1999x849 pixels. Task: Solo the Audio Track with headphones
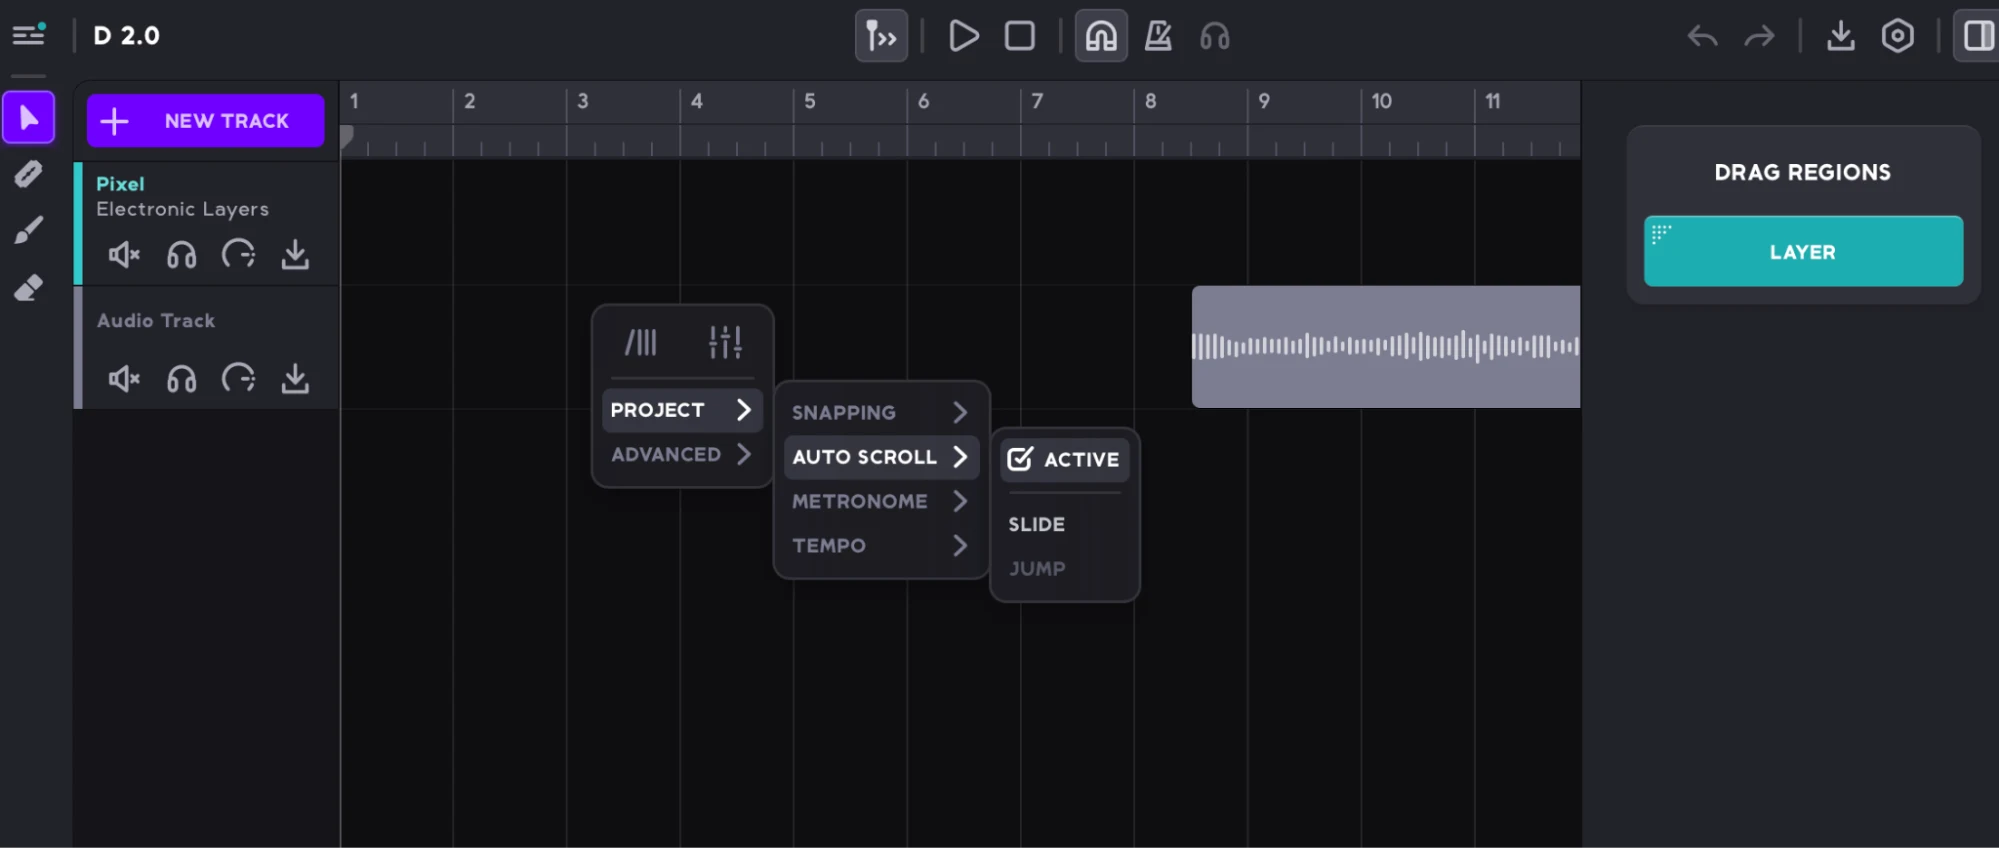coord(181,379)
